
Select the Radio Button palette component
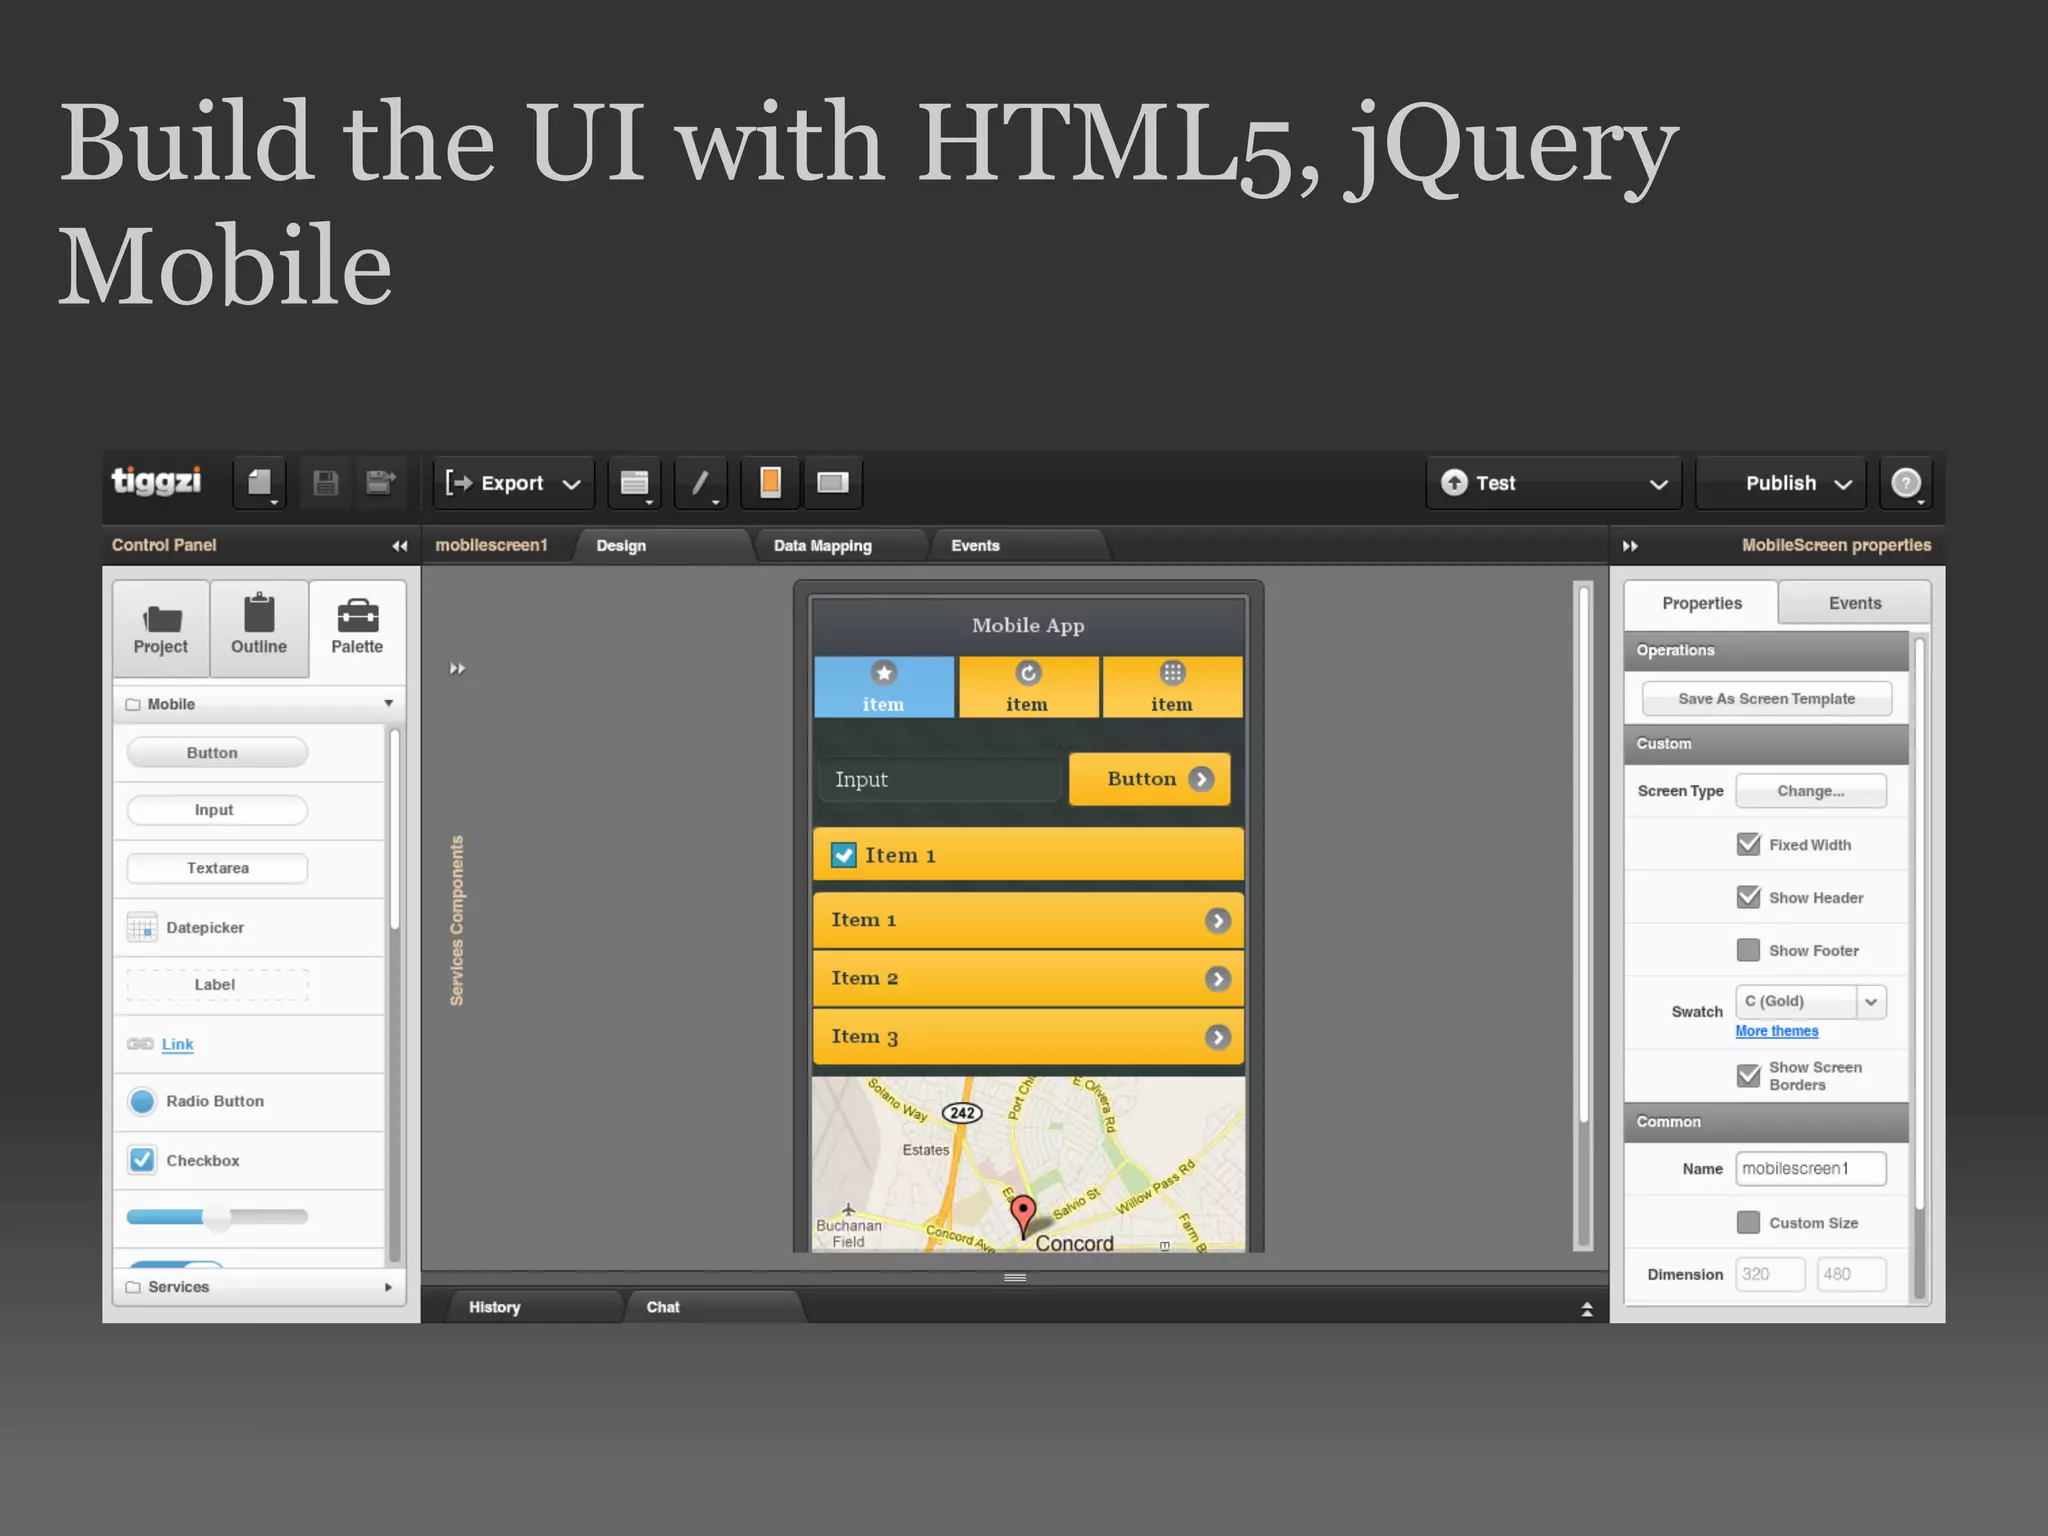[249, 1102]
